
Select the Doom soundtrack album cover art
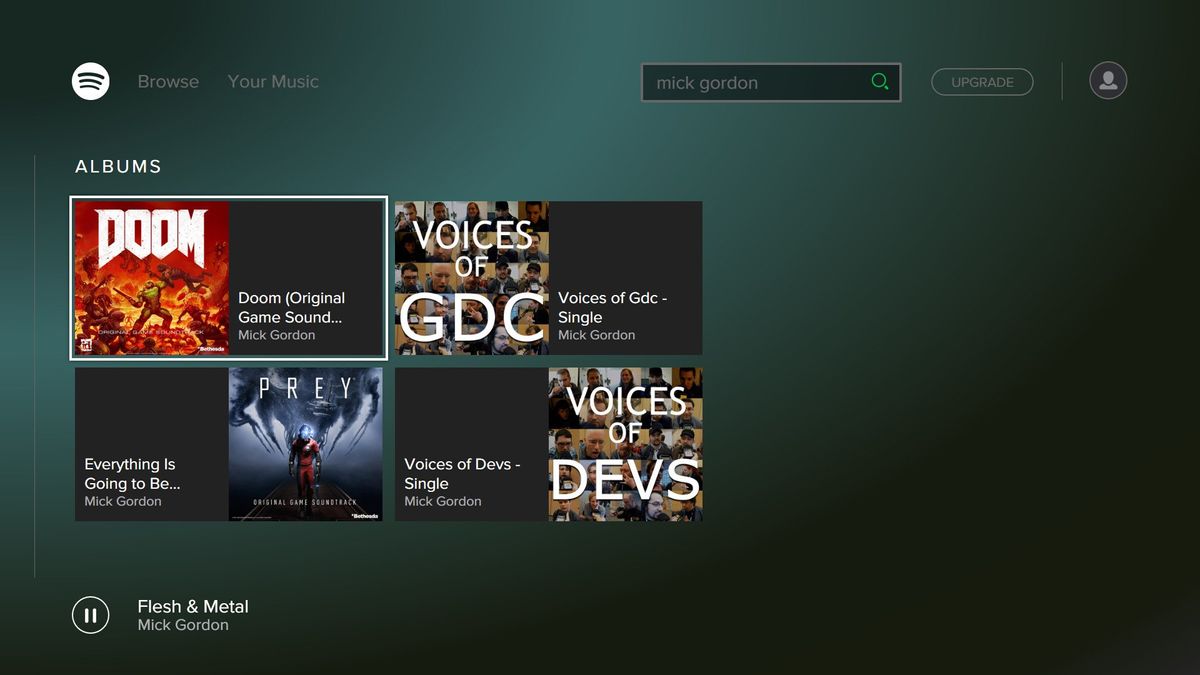click(150, 277)
